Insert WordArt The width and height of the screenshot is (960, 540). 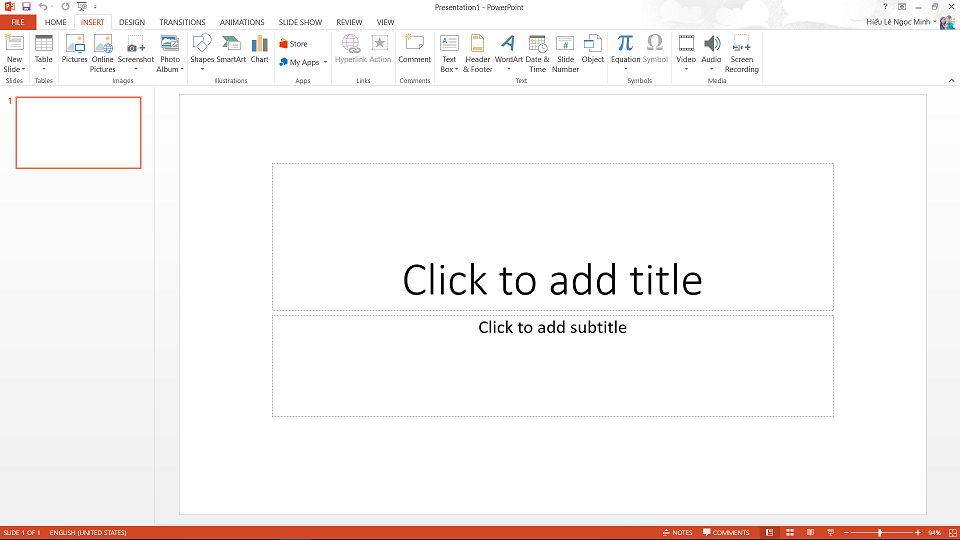point(509,53)
